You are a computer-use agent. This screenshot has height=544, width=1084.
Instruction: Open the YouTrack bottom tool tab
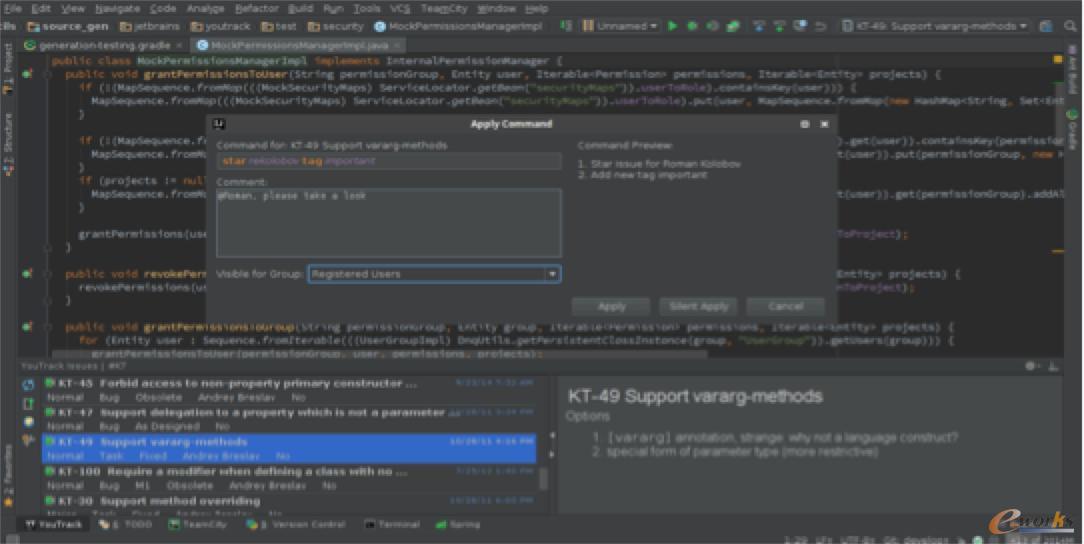coord(53,525)
